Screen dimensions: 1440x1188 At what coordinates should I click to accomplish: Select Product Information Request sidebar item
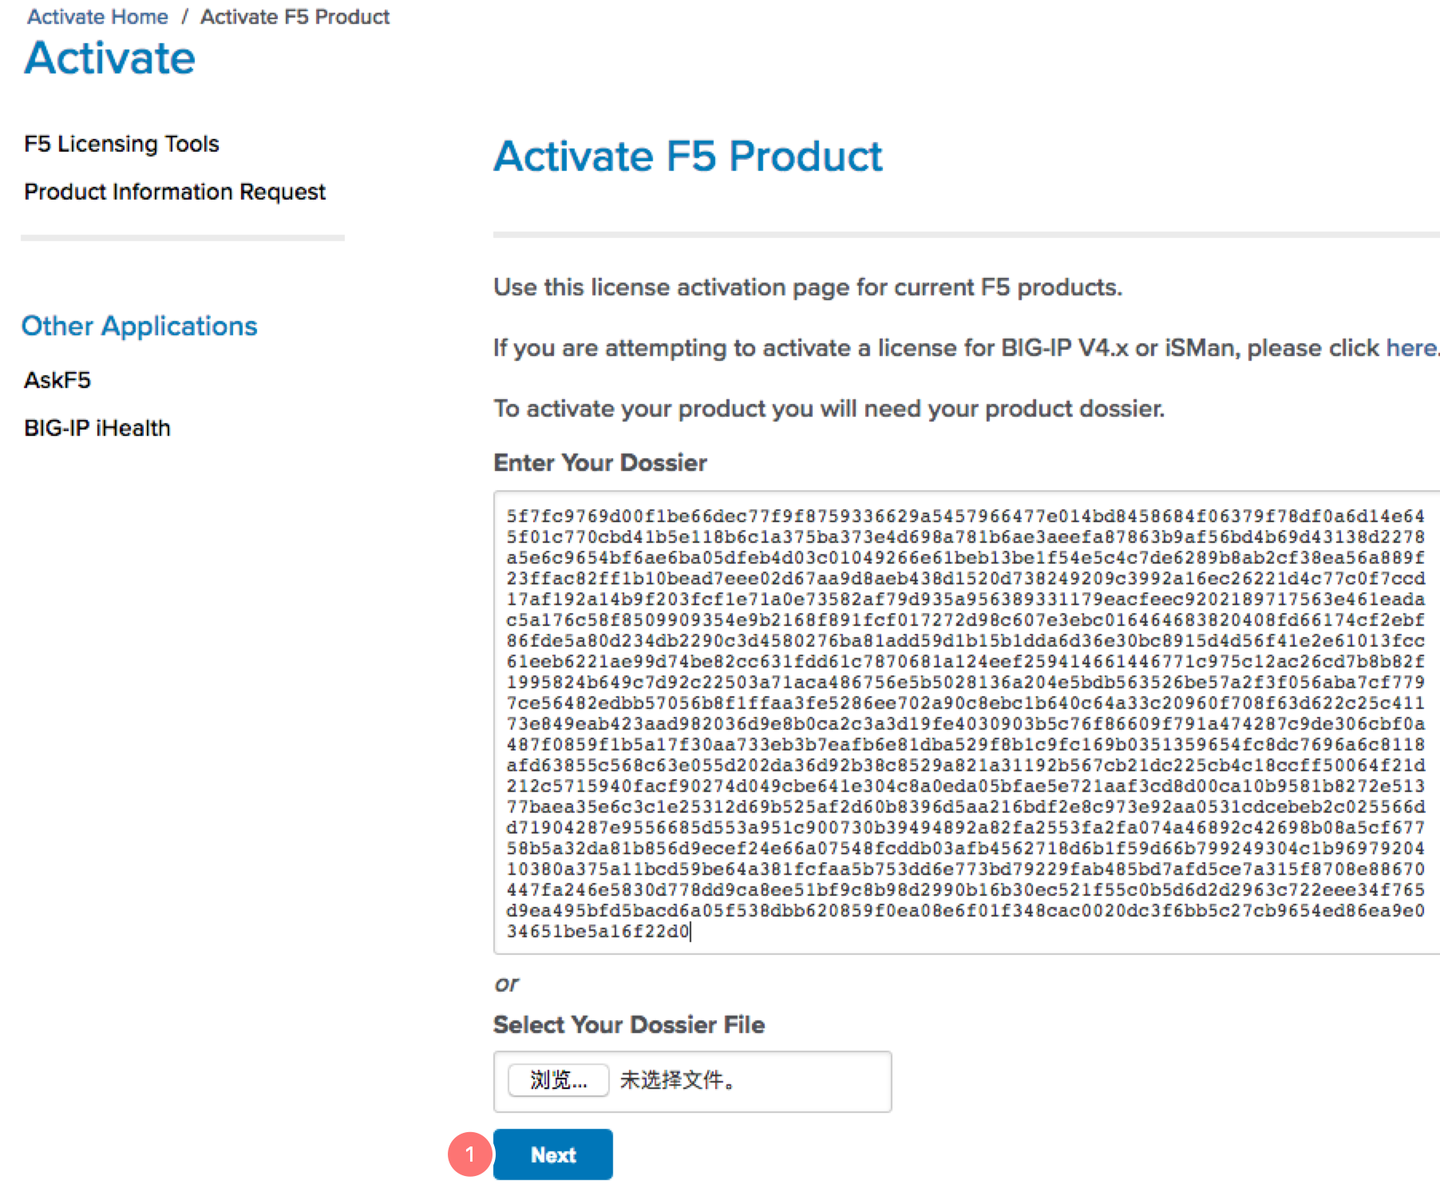point(175,192)
